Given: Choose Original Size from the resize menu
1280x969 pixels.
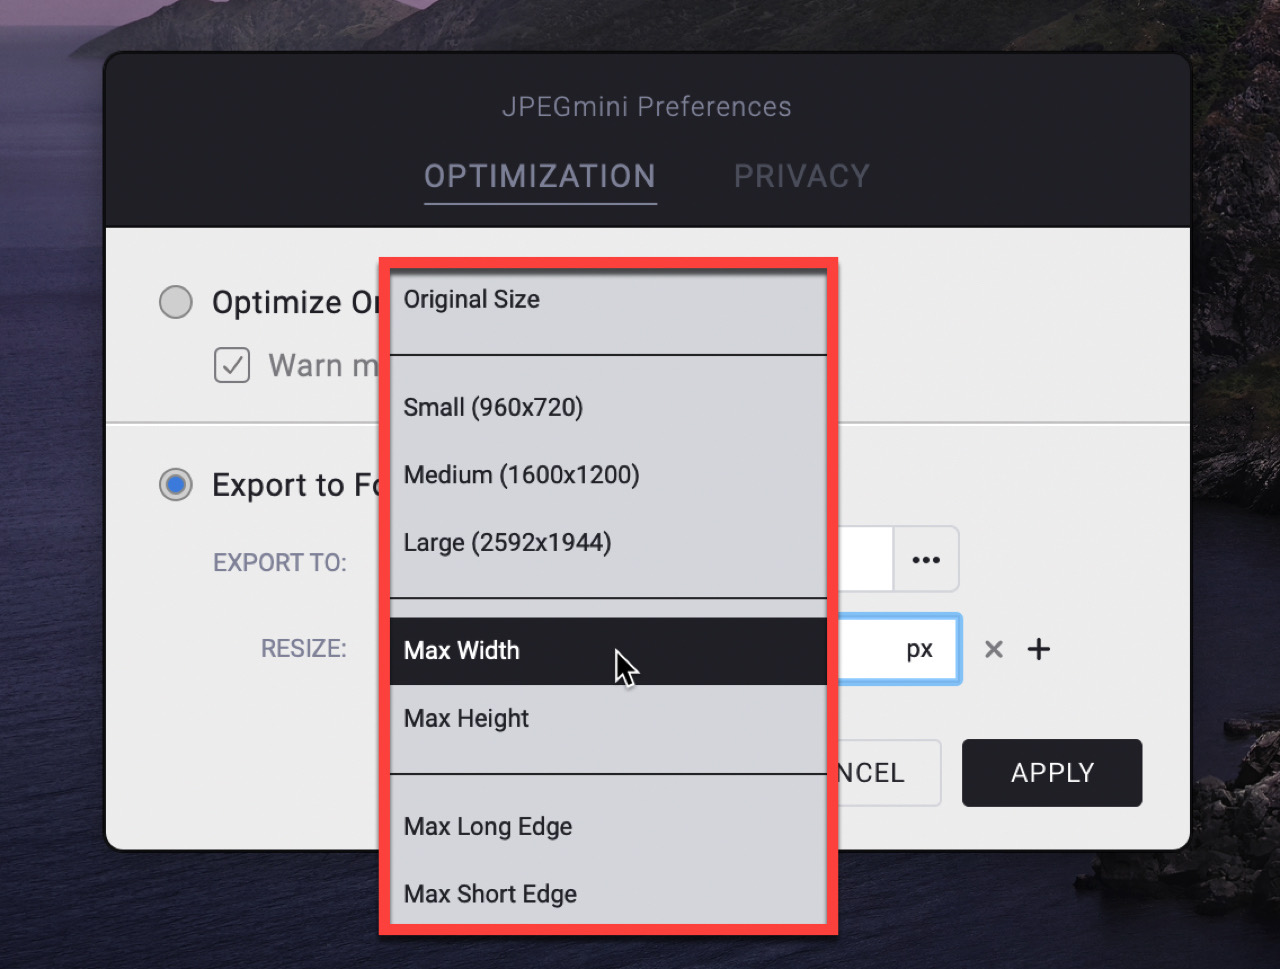Looking at the screenshot, I should [x=608, y=300].
